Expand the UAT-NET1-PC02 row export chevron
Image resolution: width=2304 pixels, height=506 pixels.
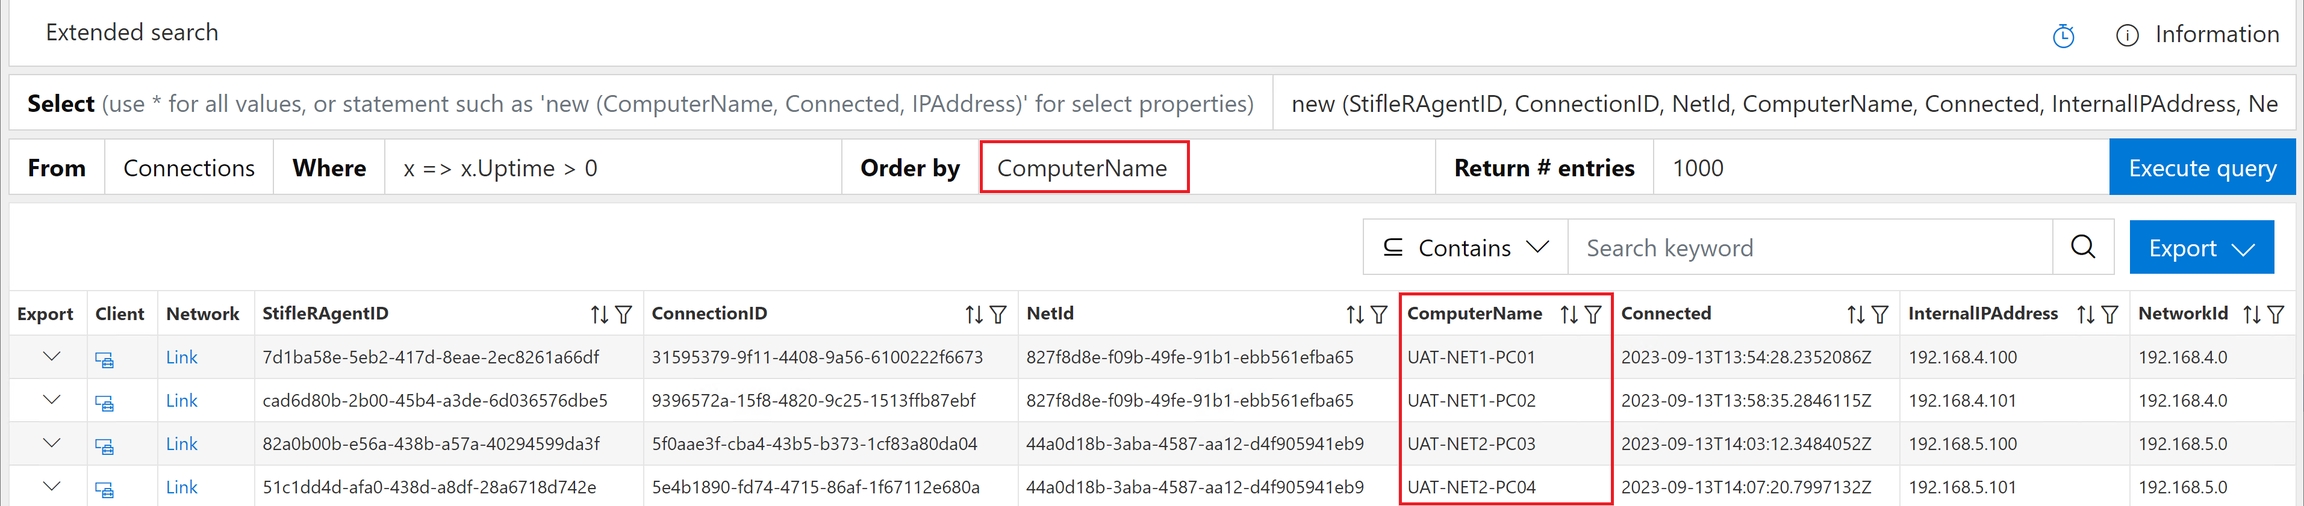click(52, 400)
